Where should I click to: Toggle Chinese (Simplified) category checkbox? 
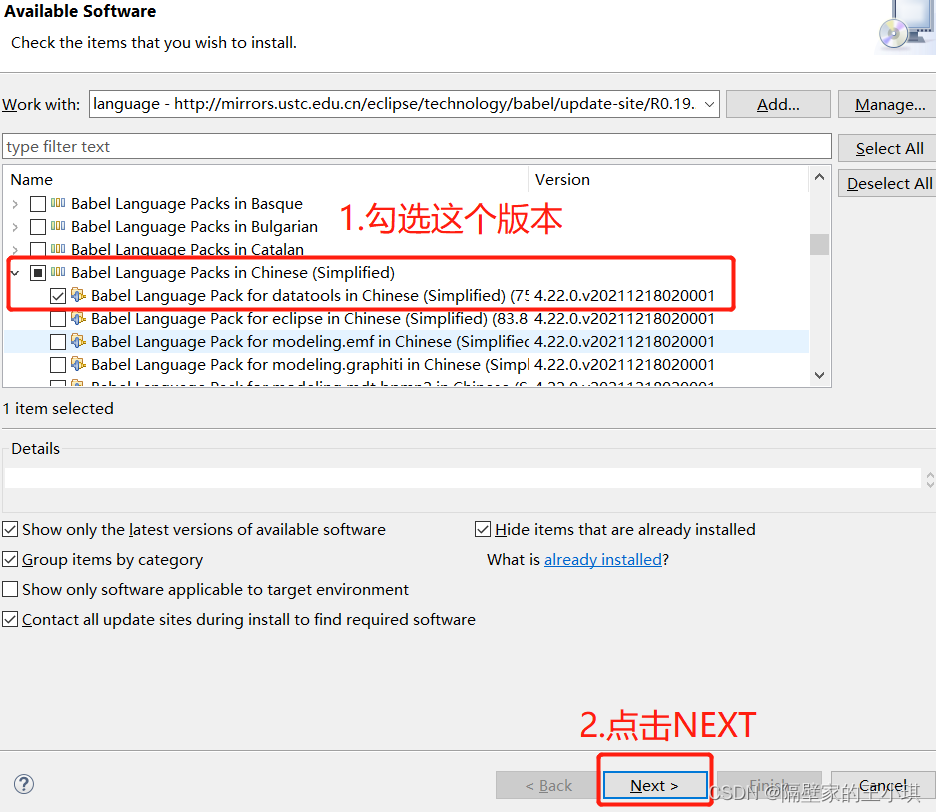tap(38, 273)
